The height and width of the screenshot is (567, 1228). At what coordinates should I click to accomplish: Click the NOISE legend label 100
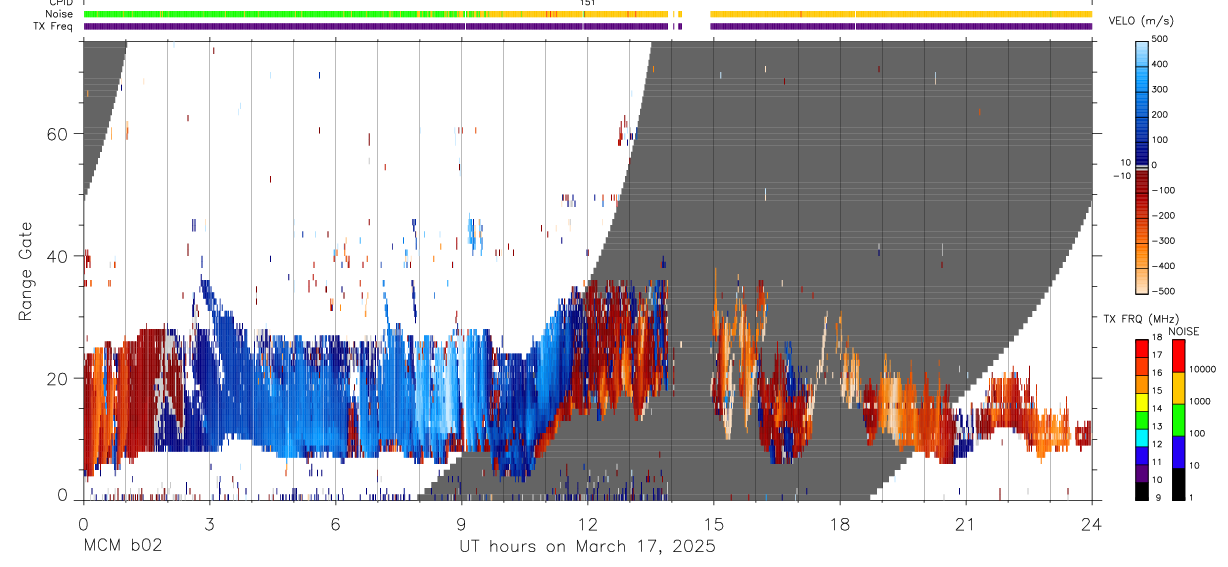[x=1197, y=434]
